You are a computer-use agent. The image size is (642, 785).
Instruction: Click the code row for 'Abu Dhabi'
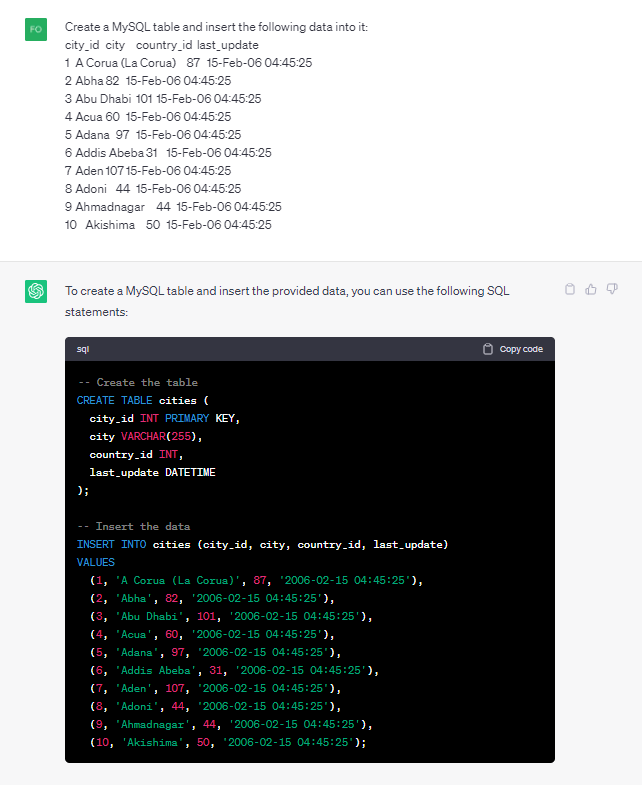point(231,617)
